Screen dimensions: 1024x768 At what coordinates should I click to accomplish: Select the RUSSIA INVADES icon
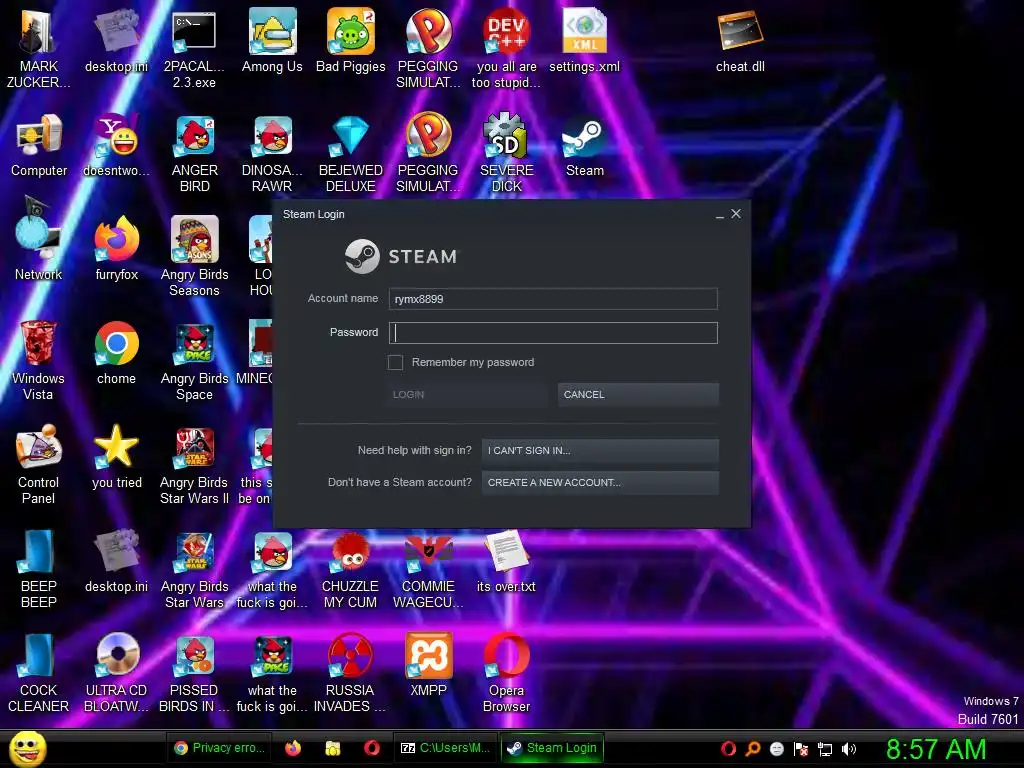[350, 673]
